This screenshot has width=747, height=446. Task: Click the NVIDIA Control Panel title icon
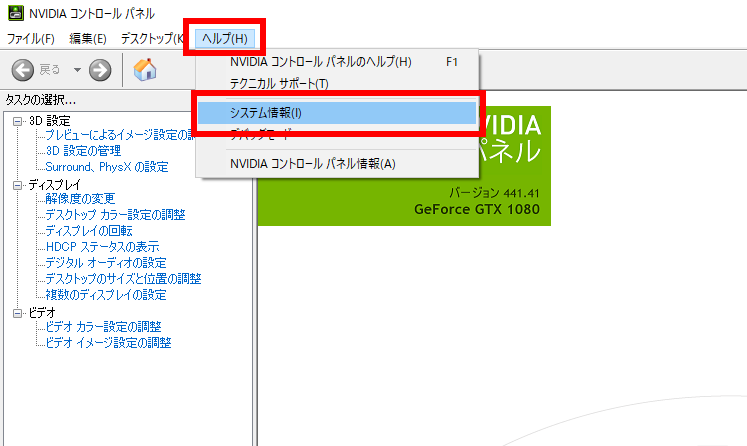[x=16, y=13]
